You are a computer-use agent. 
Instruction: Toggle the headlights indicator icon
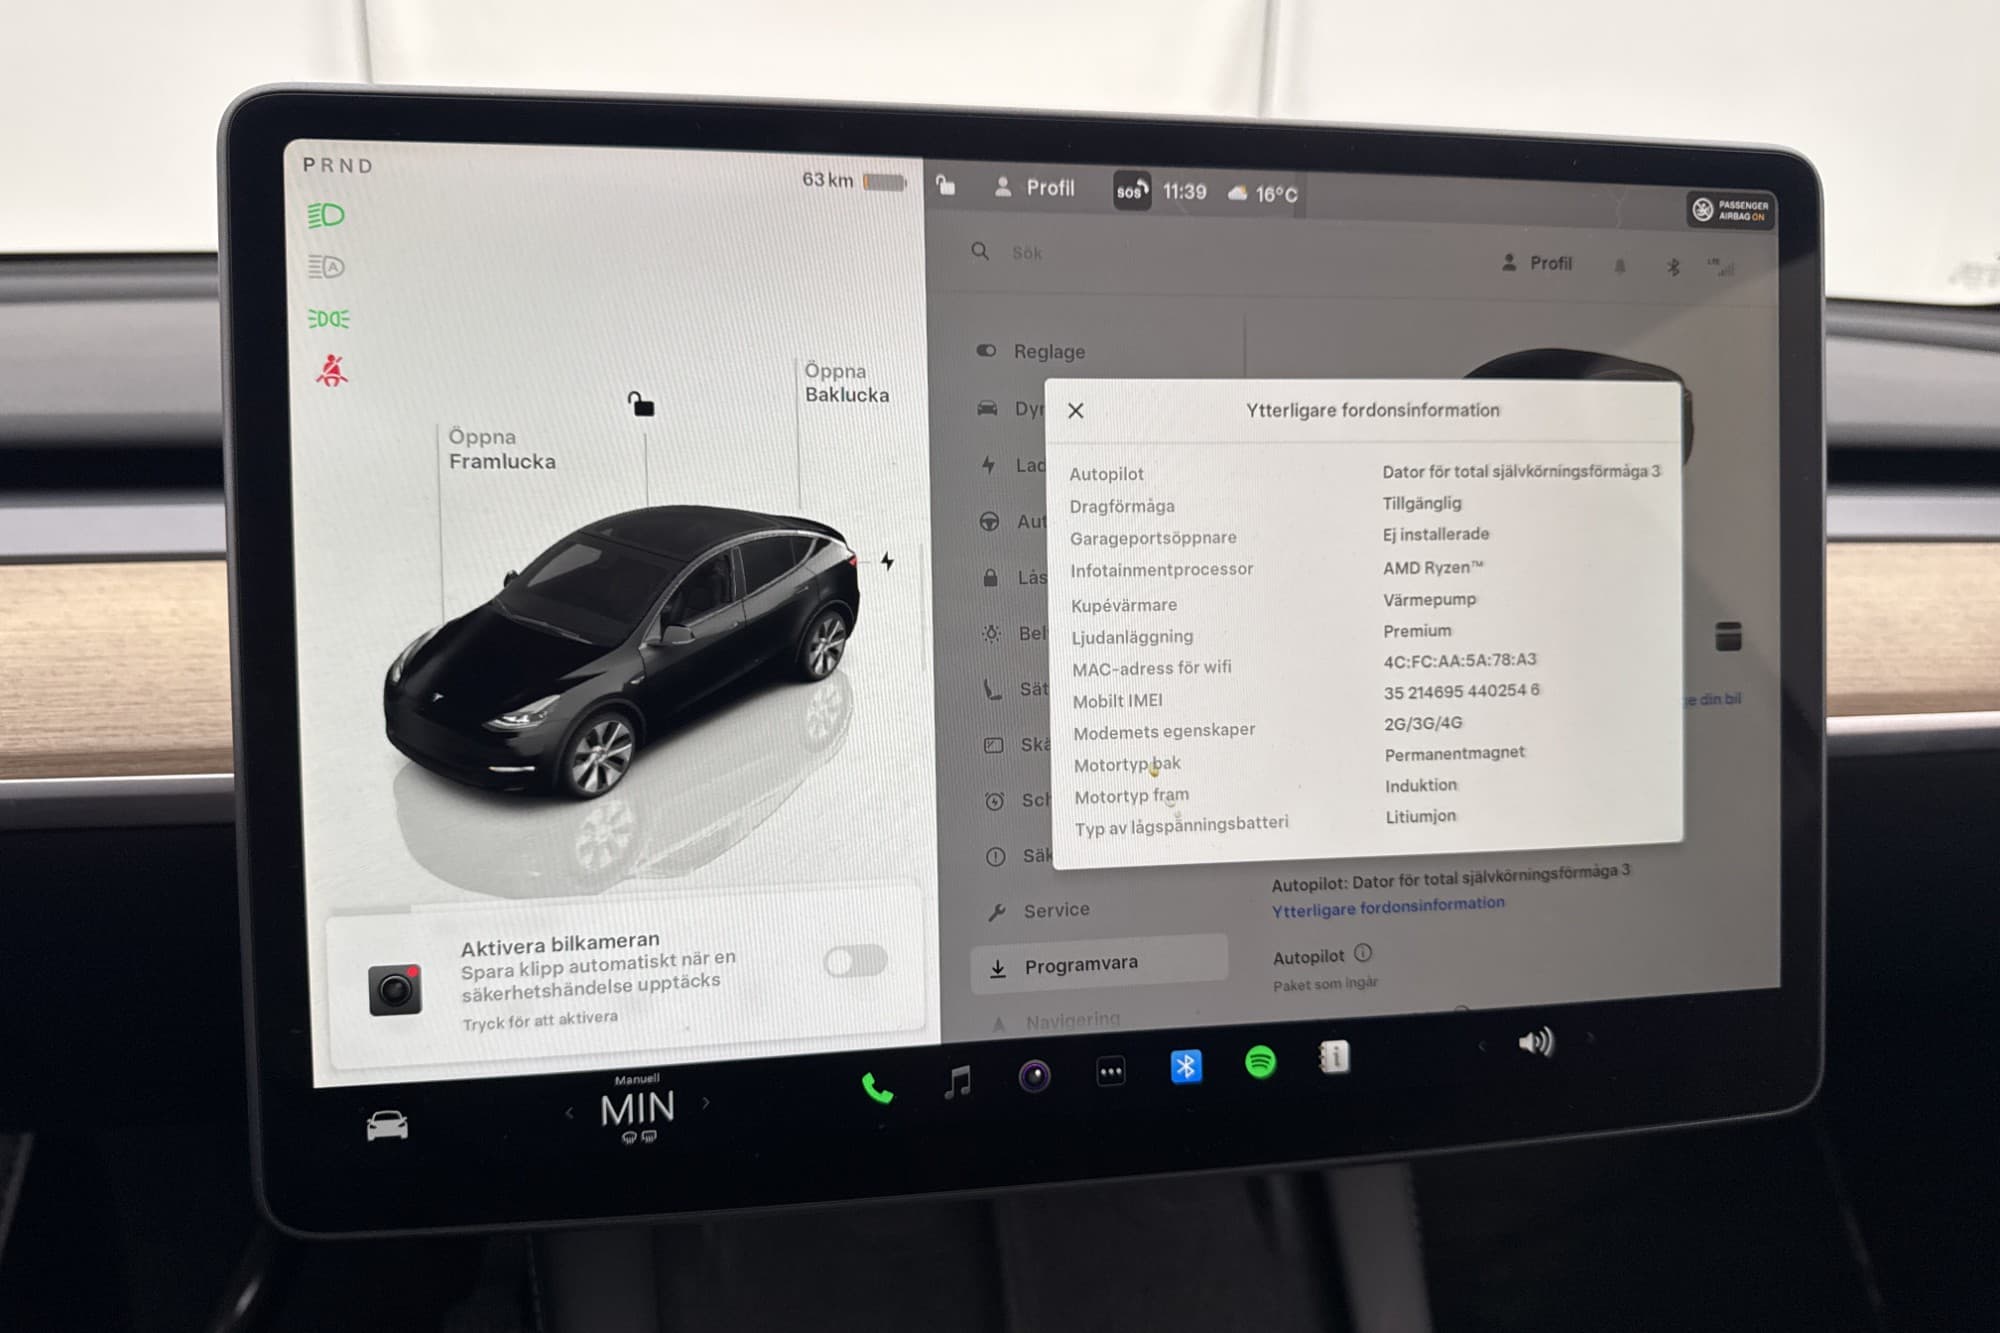pyautogui.click(x=326, y=215)
